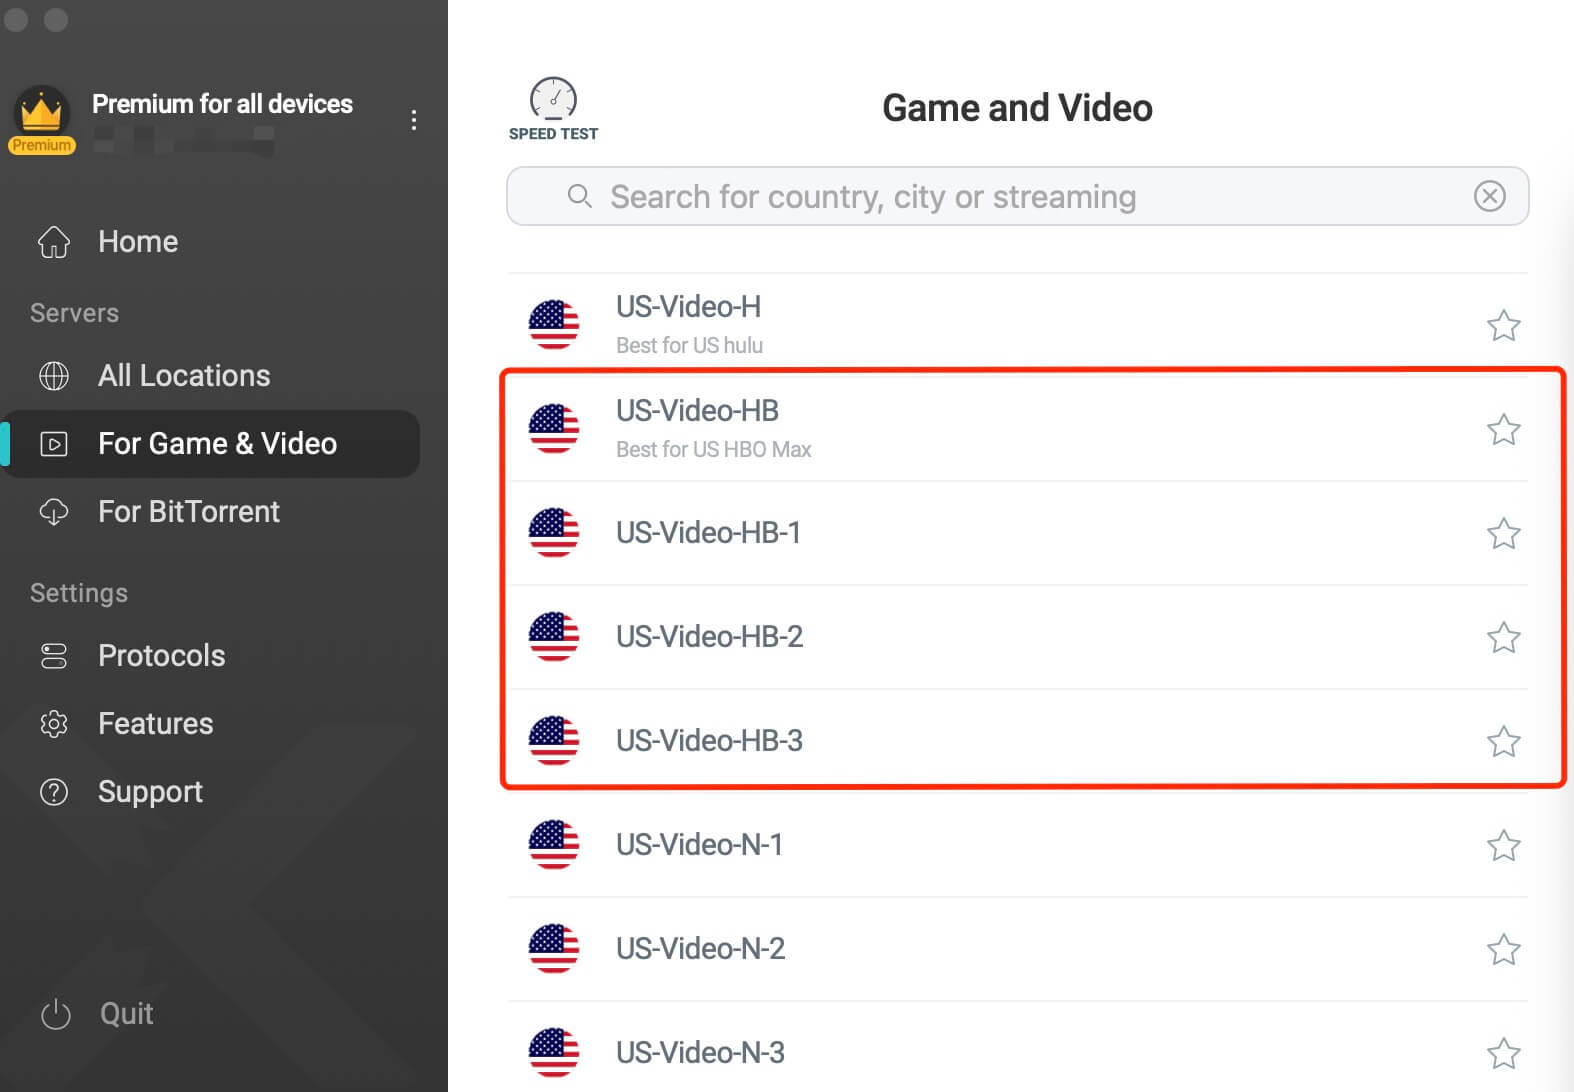The height and width of the screenshot is (1092, 1574).
Task: Click the For BitTorrent cloud icon
Action: (54, 512)
